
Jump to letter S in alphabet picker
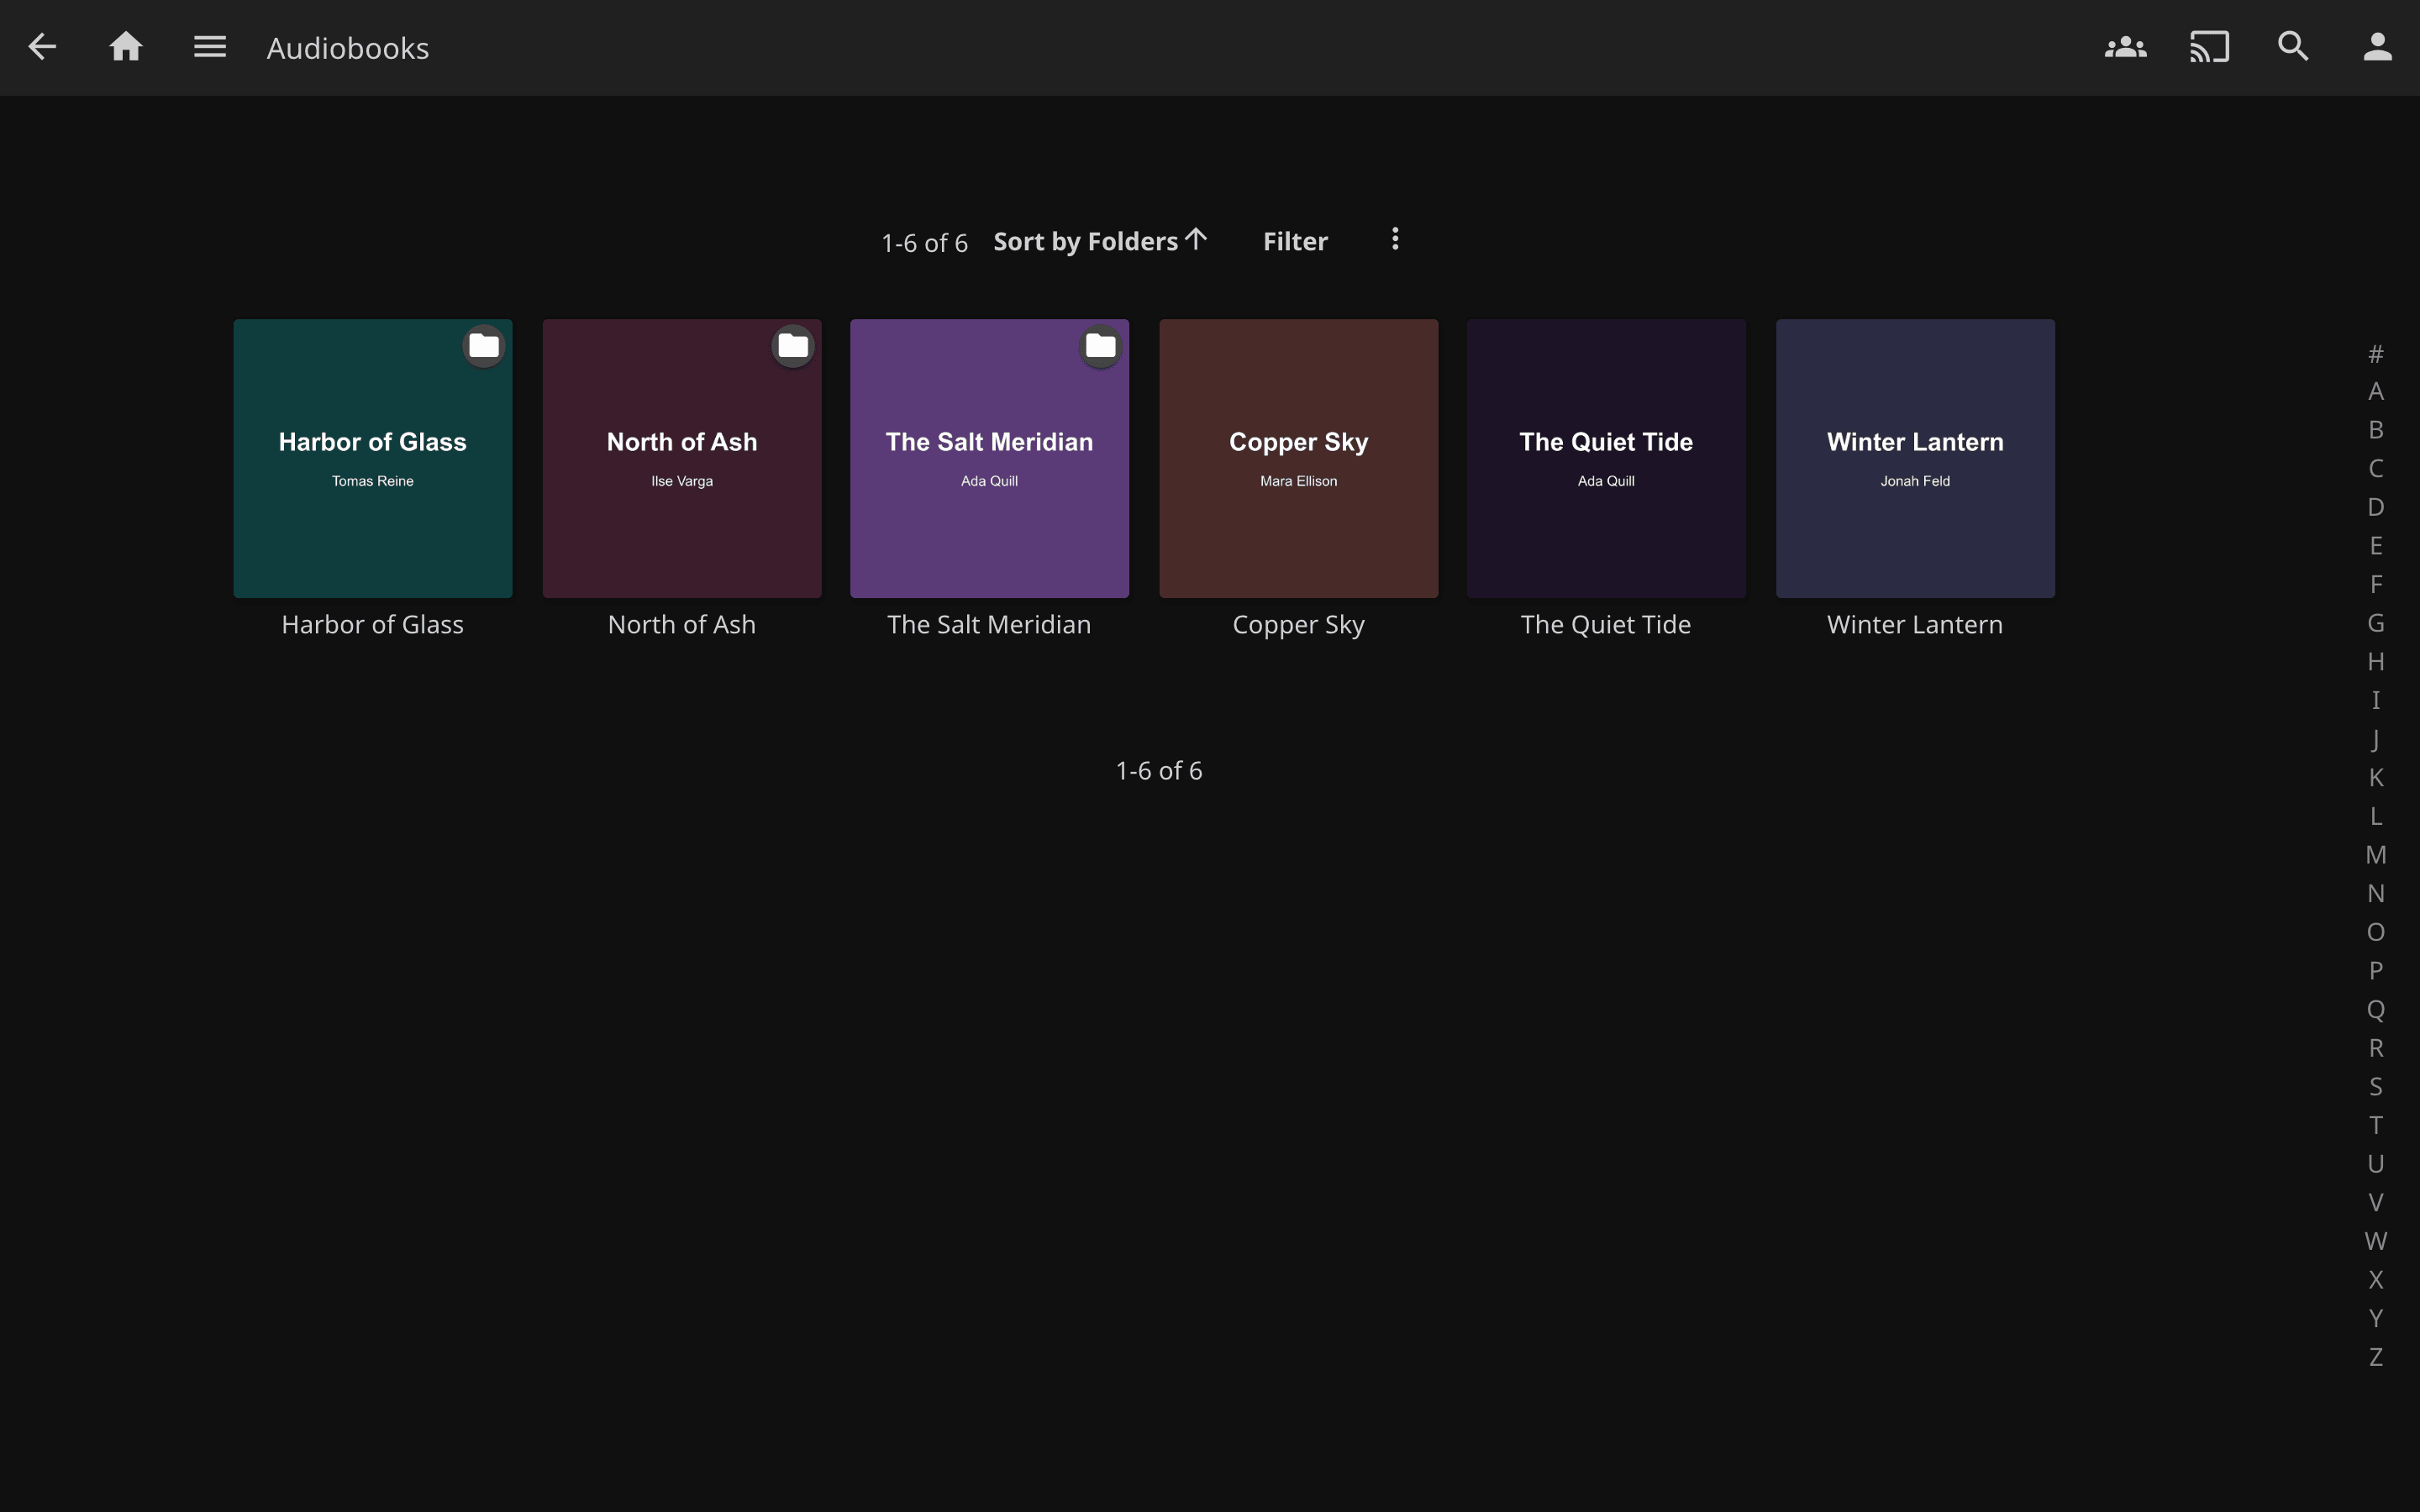click(x=2376, y=1087)
